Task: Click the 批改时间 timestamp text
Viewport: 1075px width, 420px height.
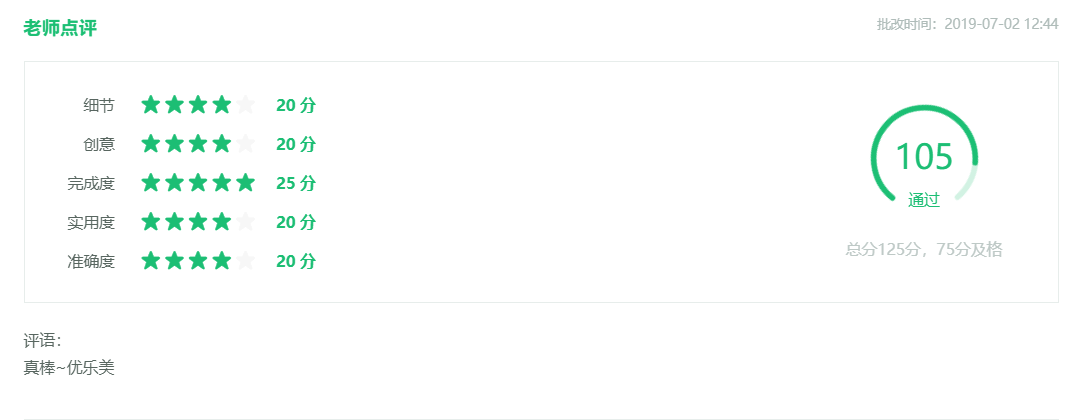Action: [x=967, y=24]
